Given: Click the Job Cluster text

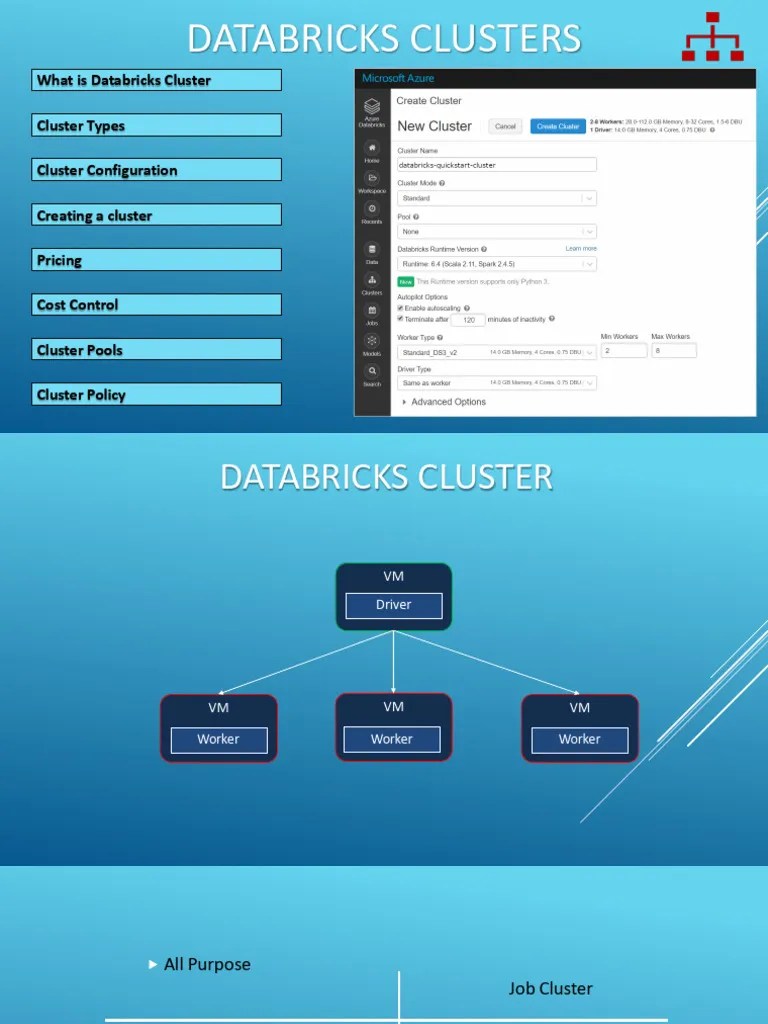Looking at the screenshot, I should click(551, 988).
